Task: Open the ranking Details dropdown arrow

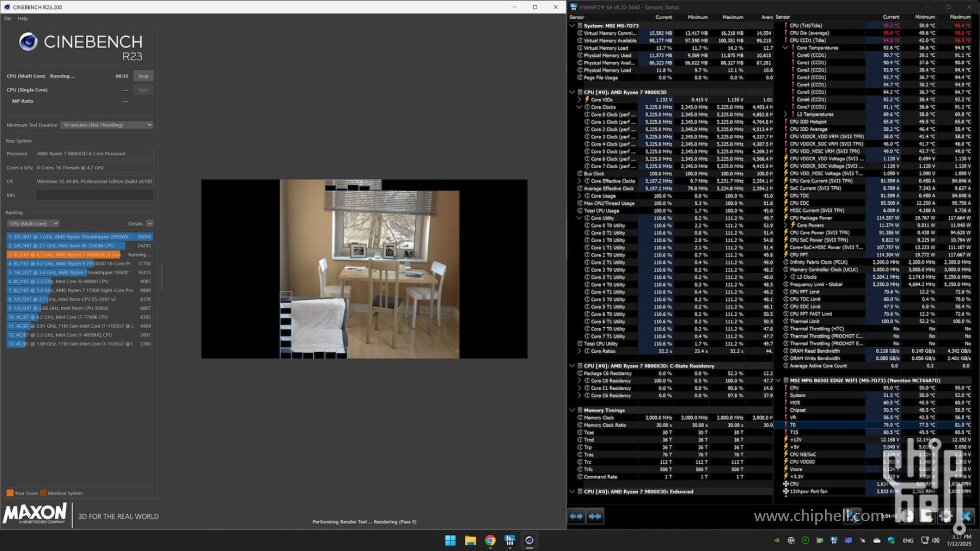Action: tap(150, 224)
